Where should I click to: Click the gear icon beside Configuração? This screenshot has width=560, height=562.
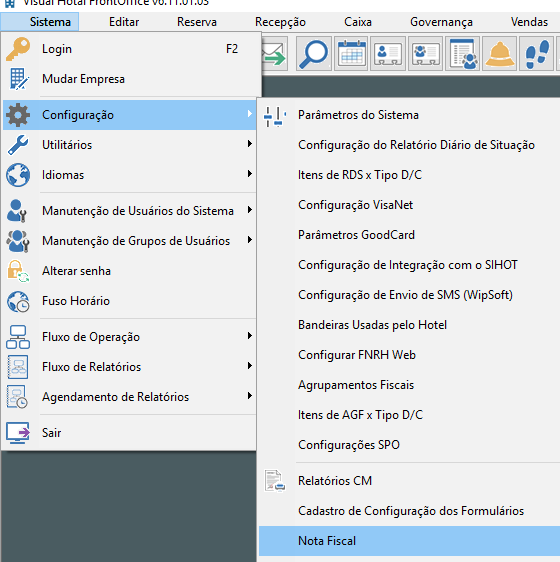tap(18, 115)
